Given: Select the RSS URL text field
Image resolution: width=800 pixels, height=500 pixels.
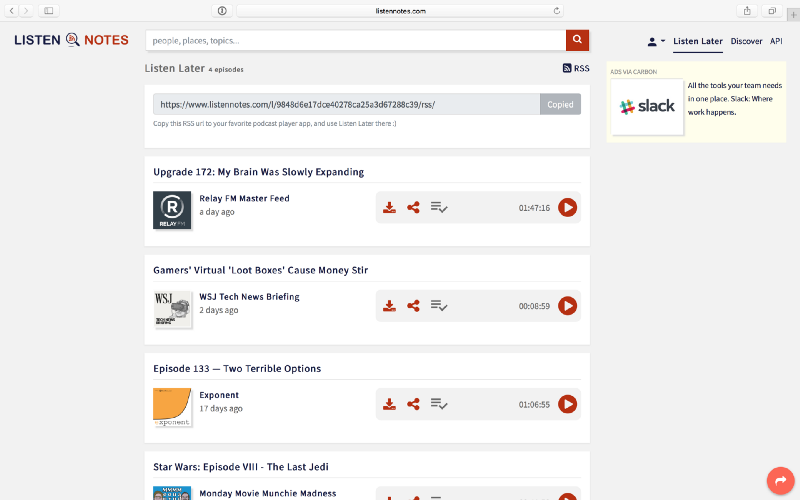Looking at the screenshot, I should tap(346, 104).
